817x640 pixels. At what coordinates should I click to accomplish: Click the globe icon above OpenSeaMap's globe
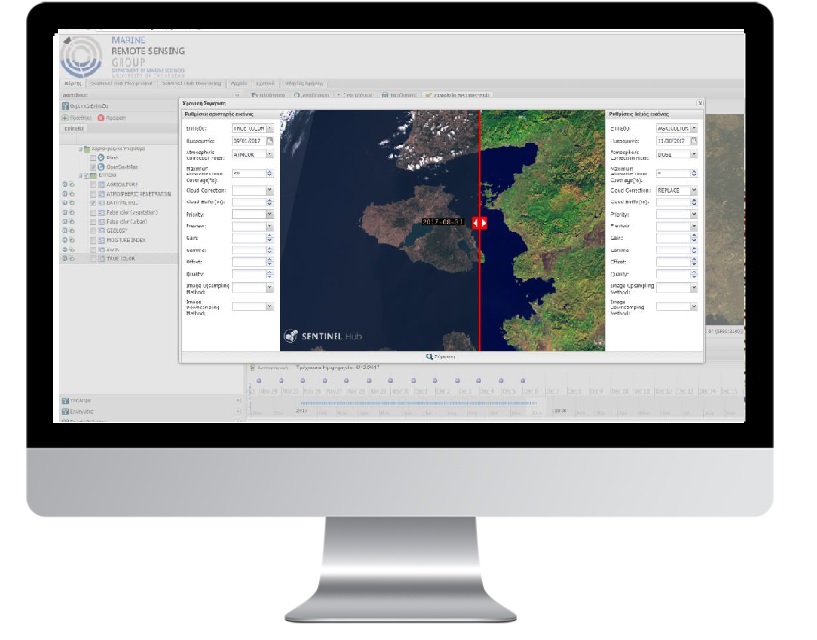[x=101, y=157]
